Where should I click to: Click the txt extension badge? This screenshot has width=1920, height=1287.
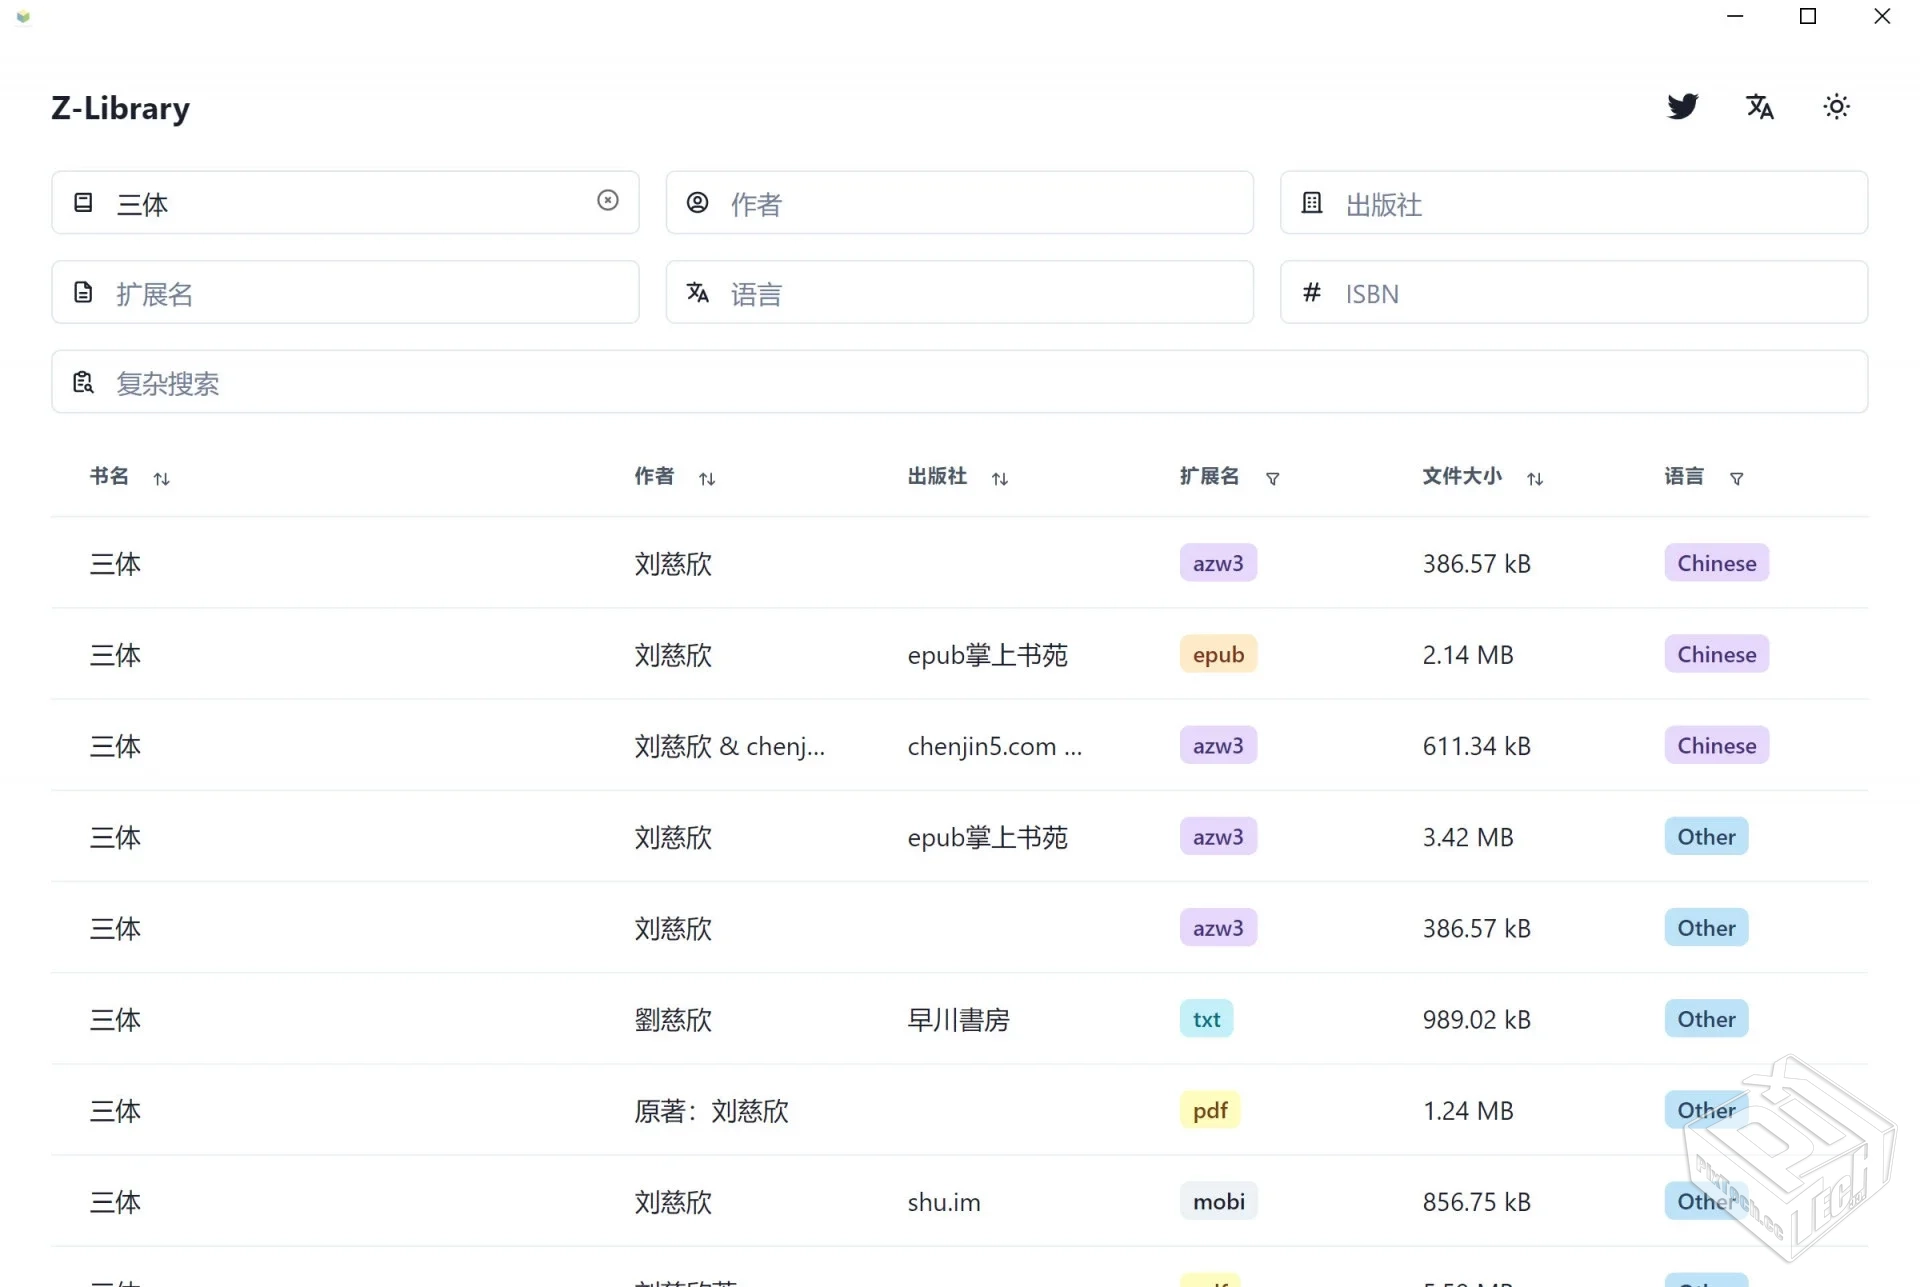coord(1206,1018)
